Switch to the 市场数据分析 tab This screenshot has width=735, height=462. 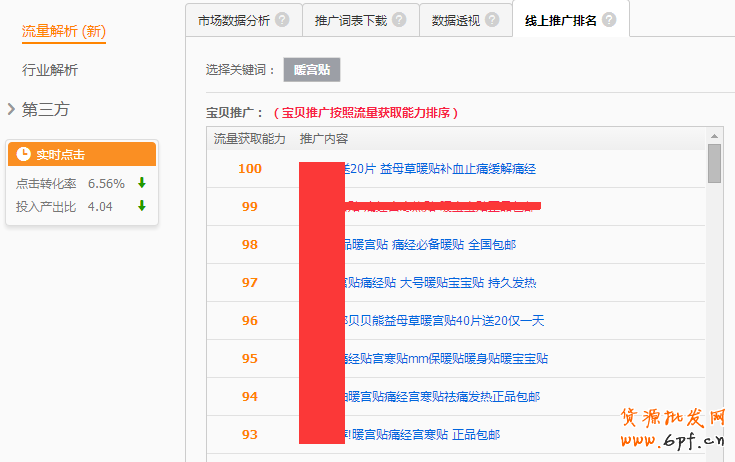(229, 20)
